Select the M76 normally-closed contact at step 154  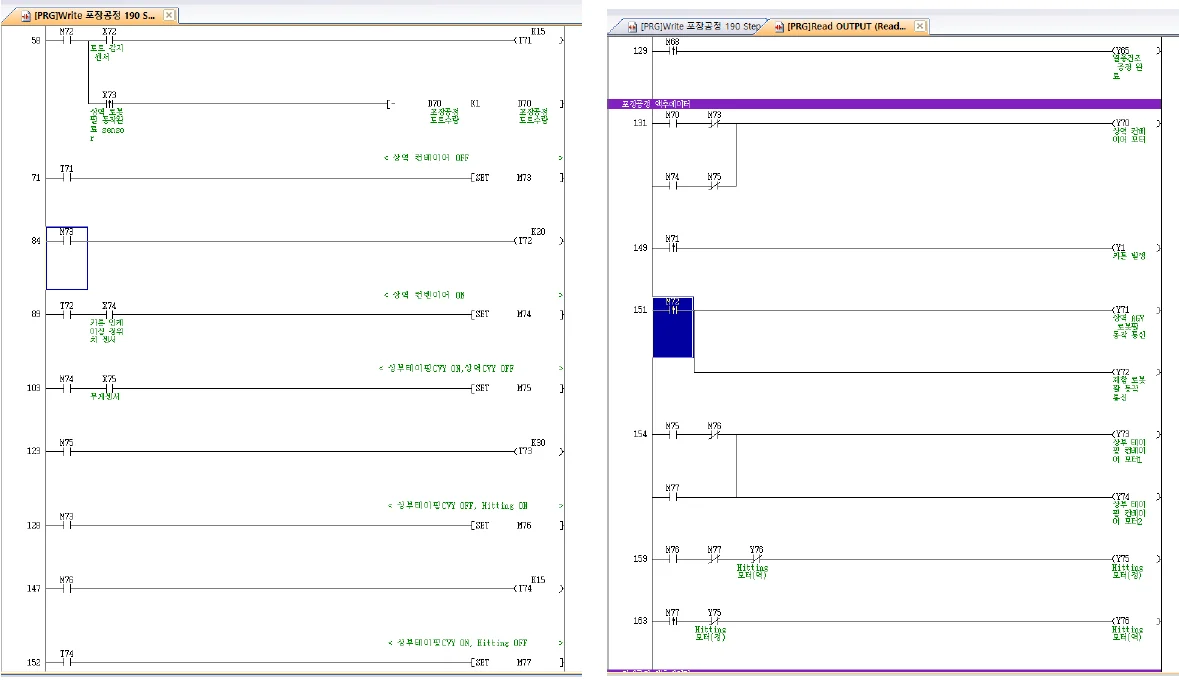pyautogui.click(x=714, y=435)
